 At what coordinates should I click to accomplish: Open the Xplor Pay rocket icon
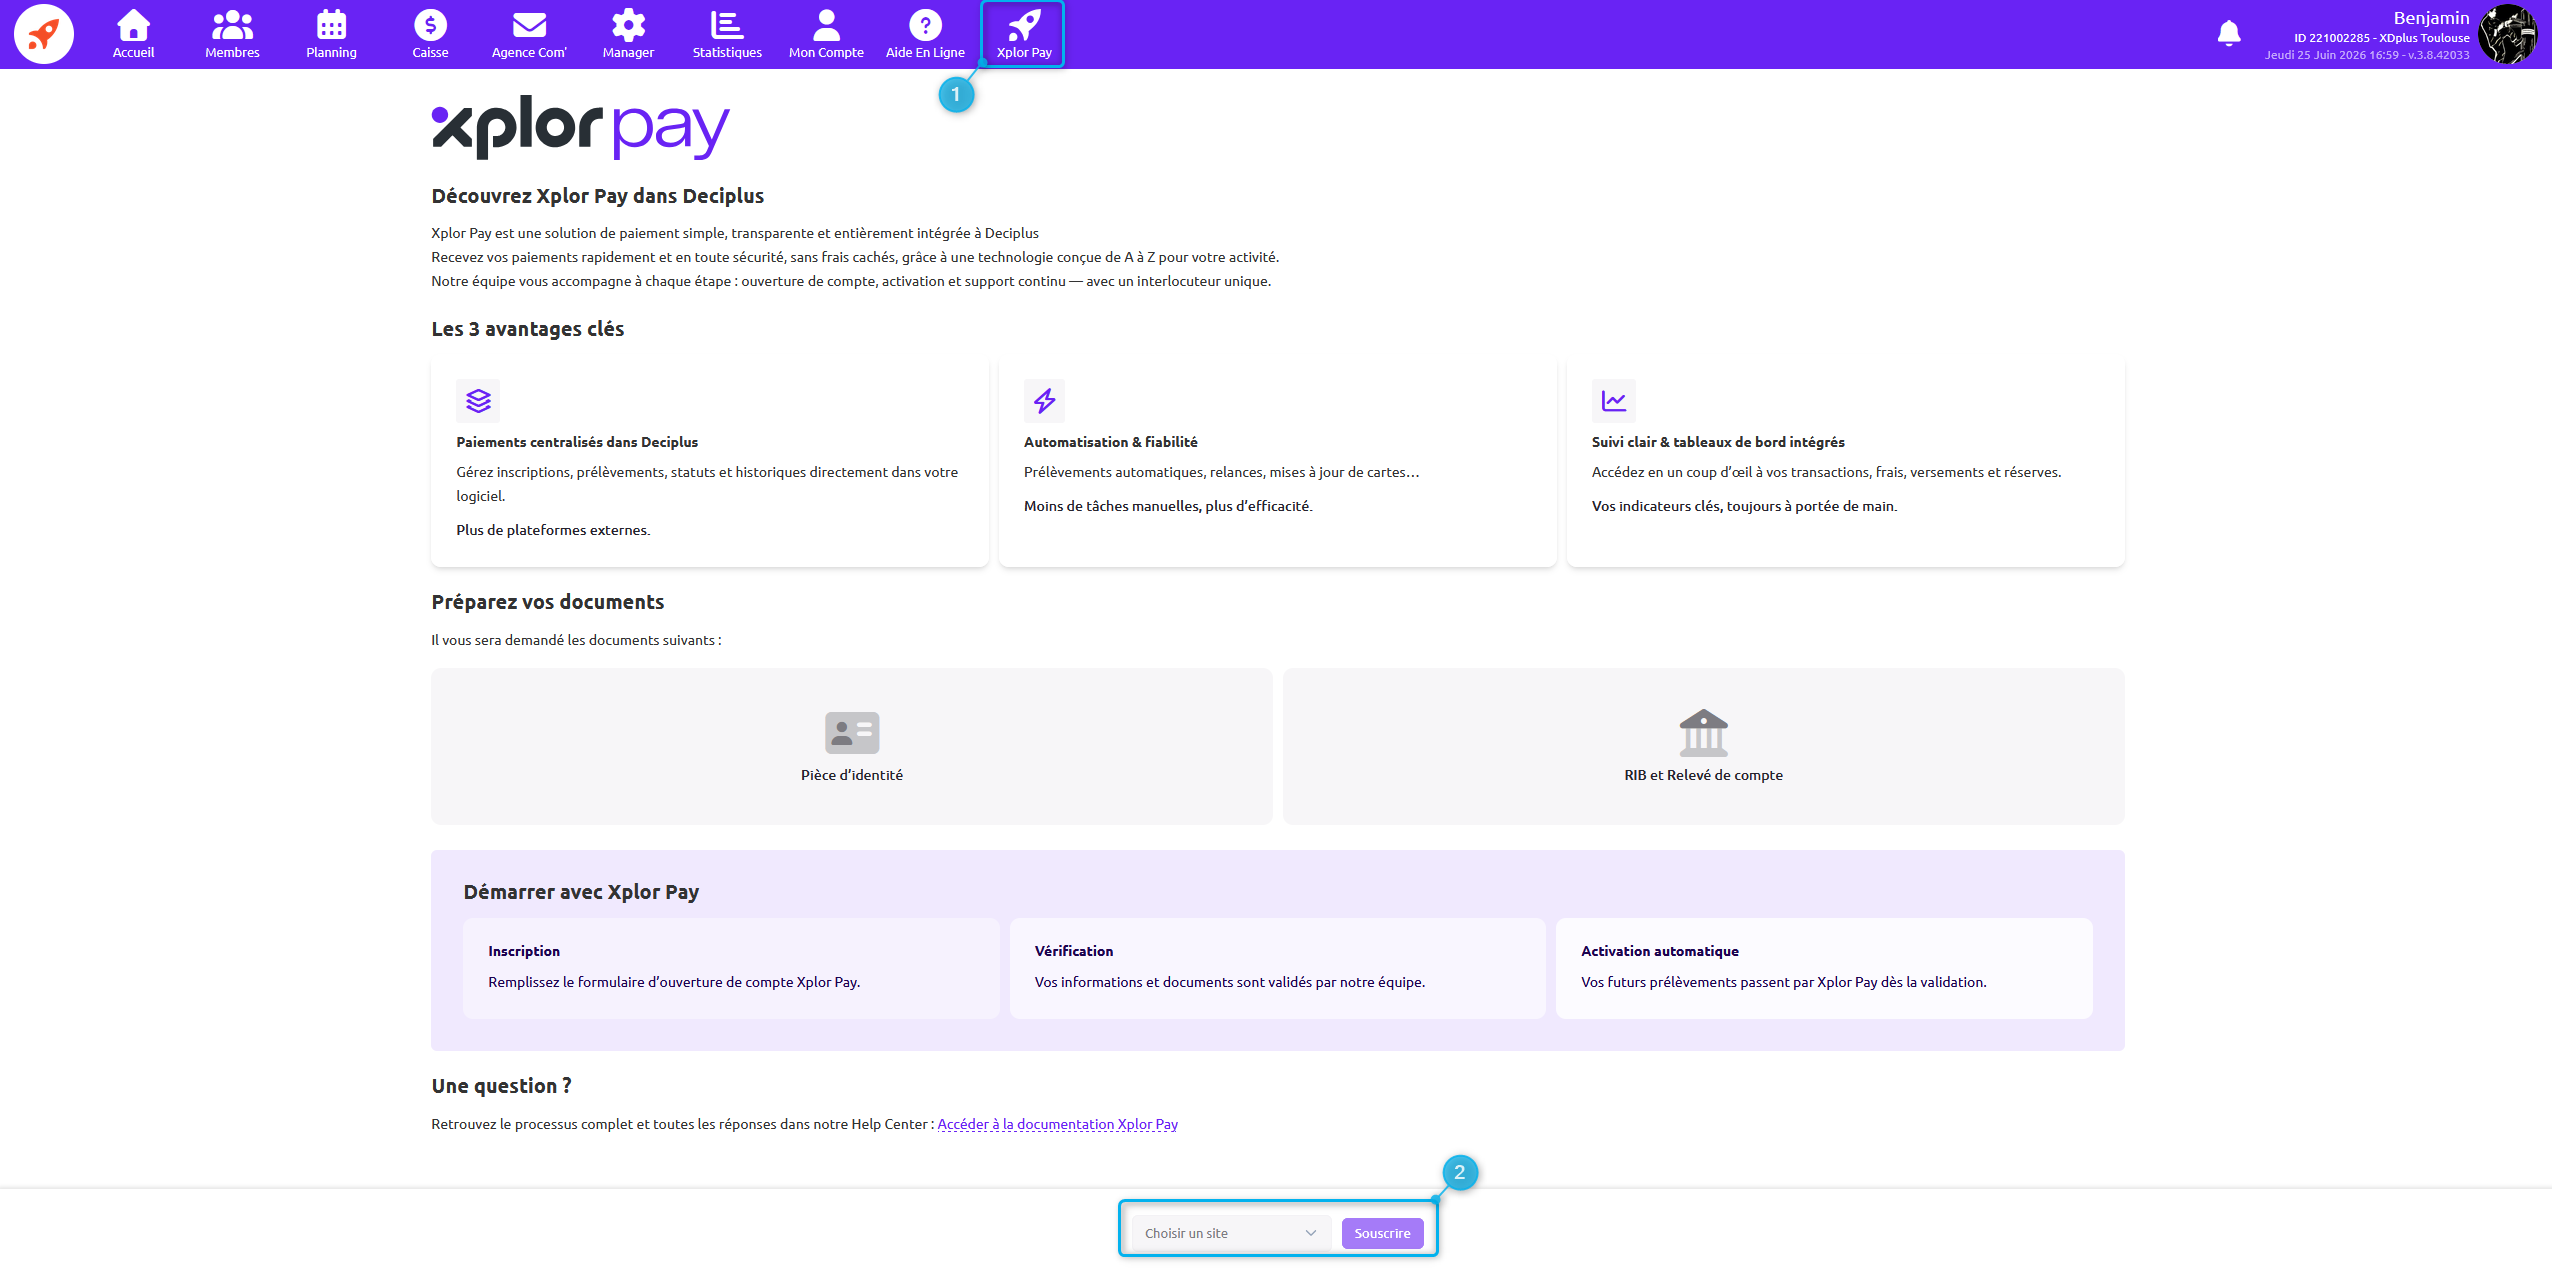pyautogui.click(x=1024, y=24)
